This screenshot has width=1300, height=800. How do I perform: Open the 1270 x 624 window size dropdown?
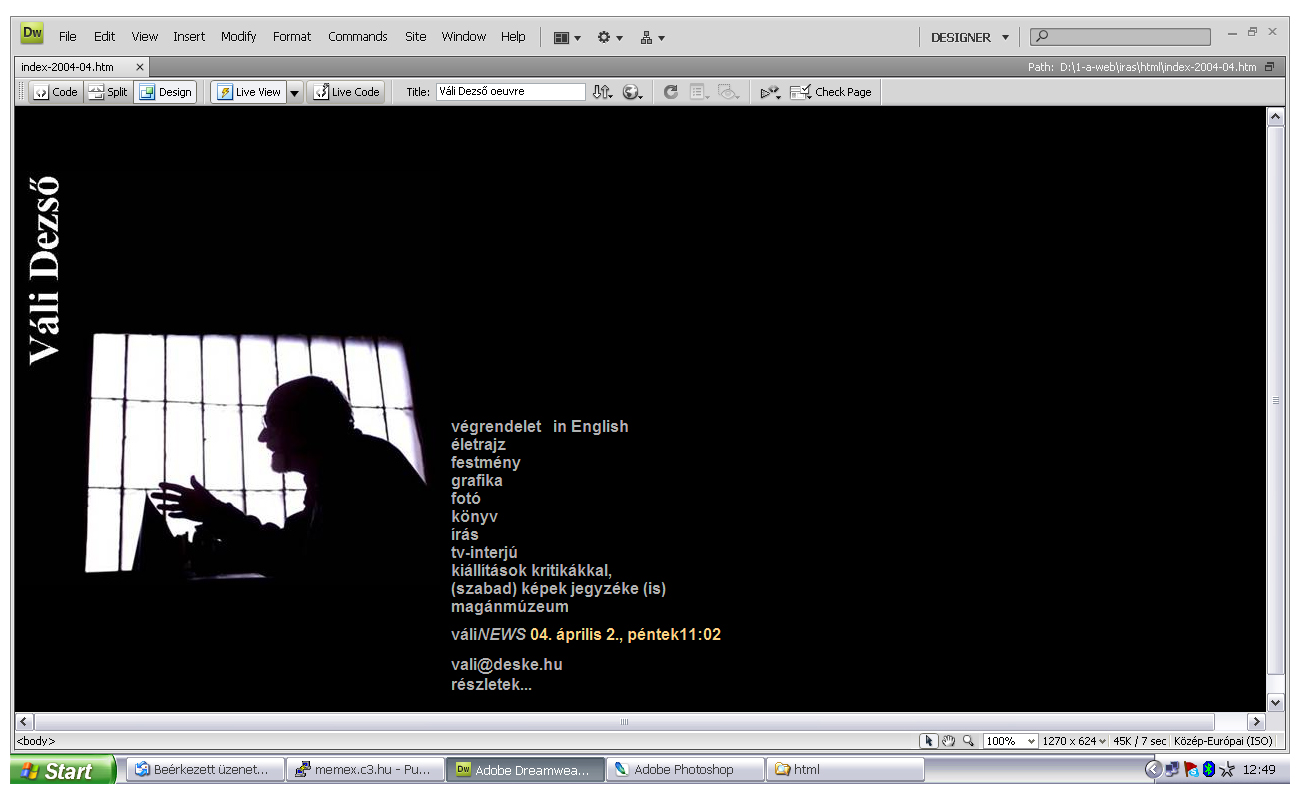point(1074,741)
